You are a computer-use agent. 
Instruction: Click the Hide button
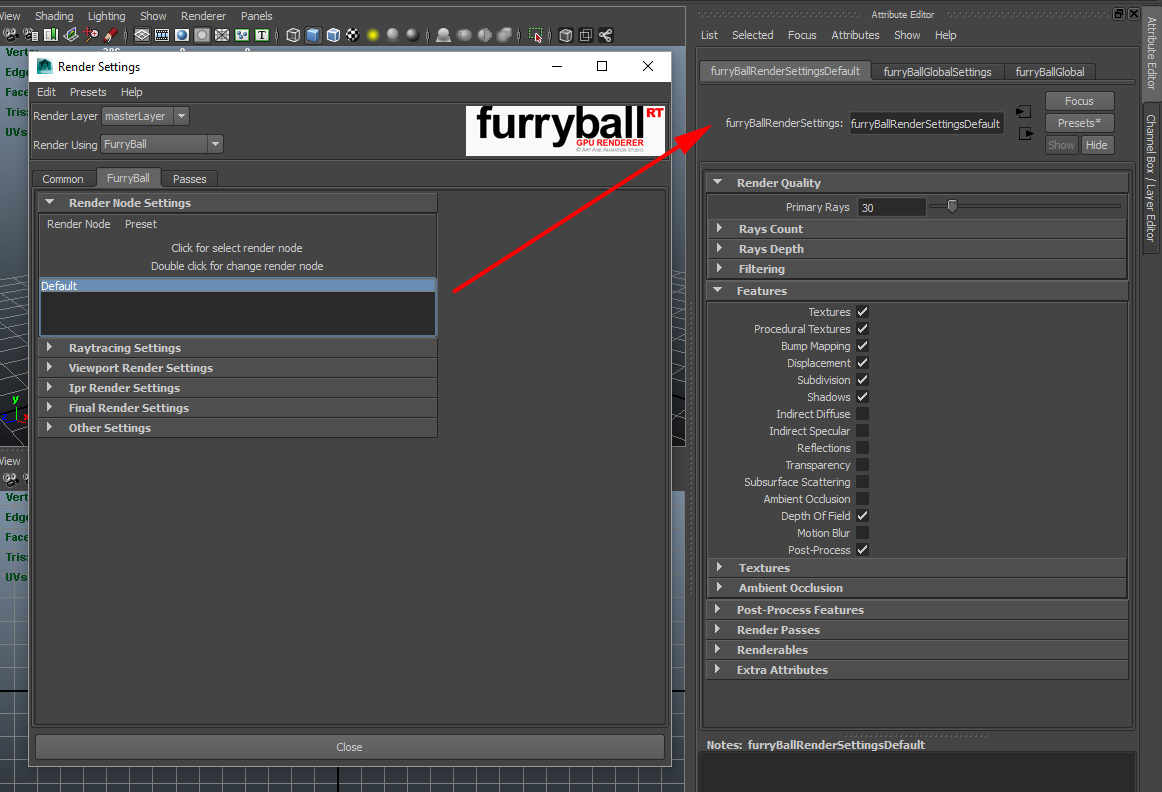coord(1097,145)
